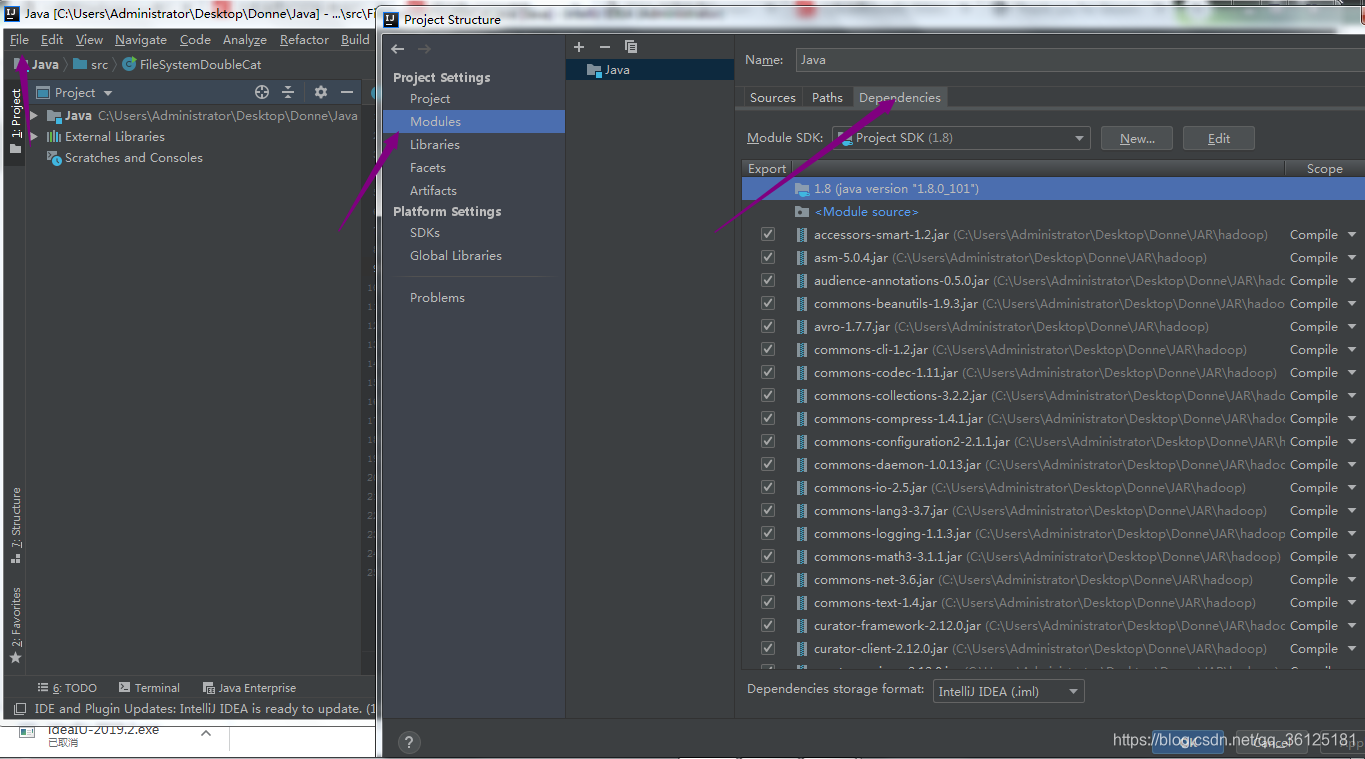
Task: Click the Scope column header
Action: point(1324,169)
